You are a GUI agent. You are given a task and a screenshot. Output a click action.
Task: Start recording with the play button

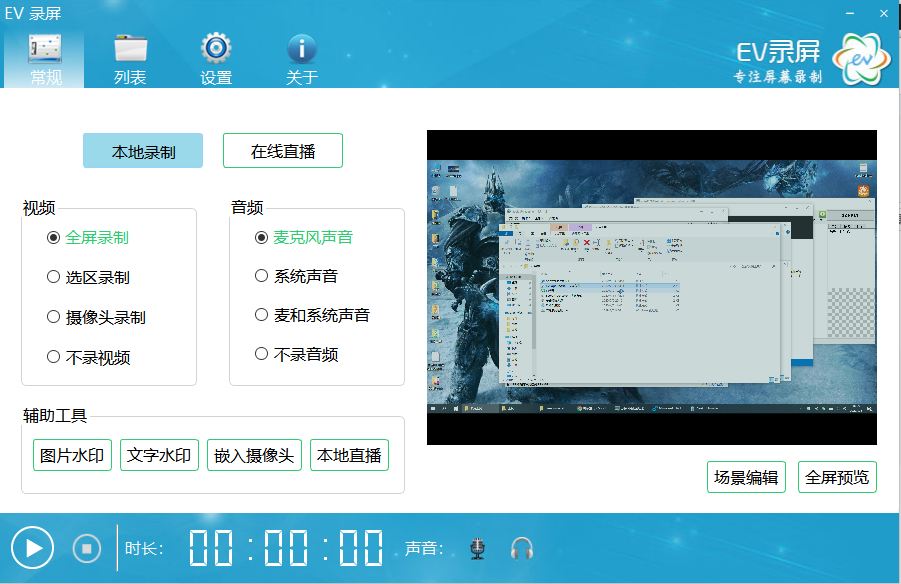click(x=32, y=548)
